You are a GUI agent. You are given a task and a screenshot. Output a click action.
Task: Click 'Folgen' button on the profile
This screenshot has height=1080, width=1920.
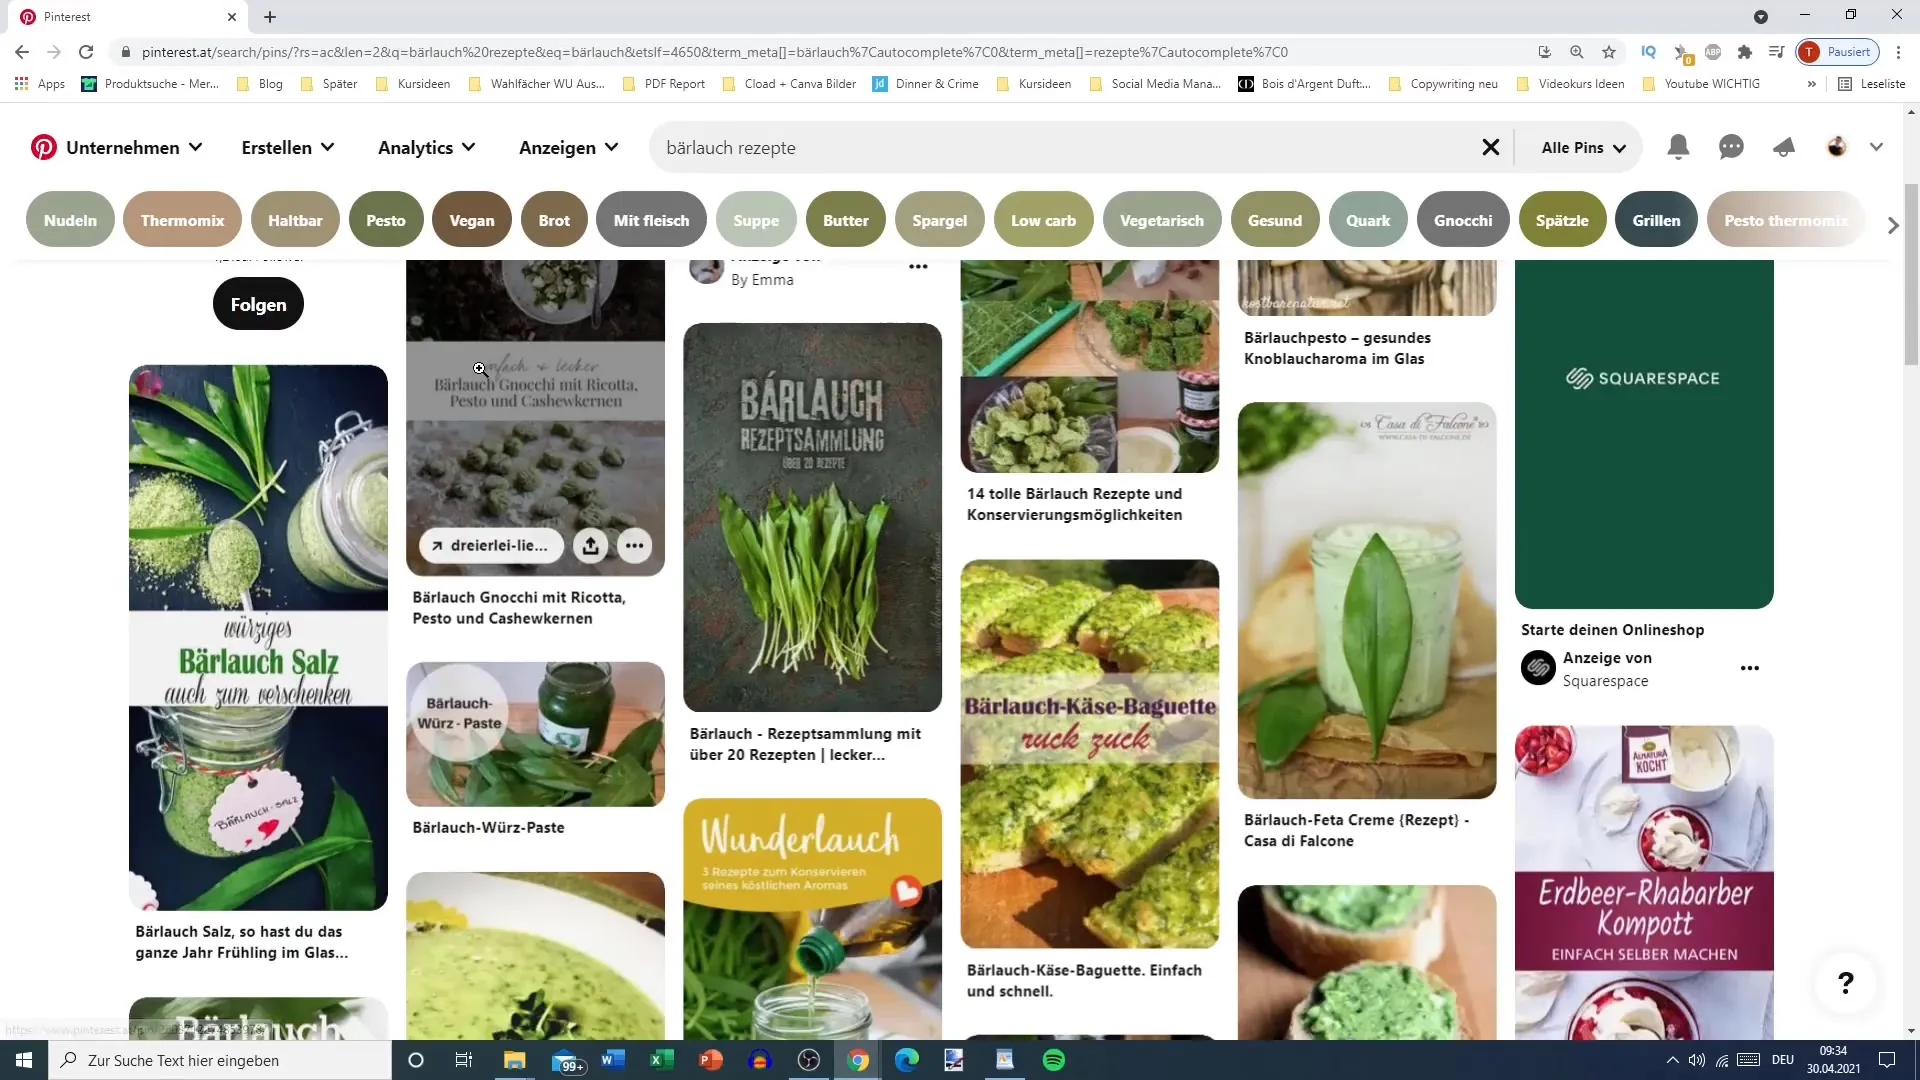260,306
